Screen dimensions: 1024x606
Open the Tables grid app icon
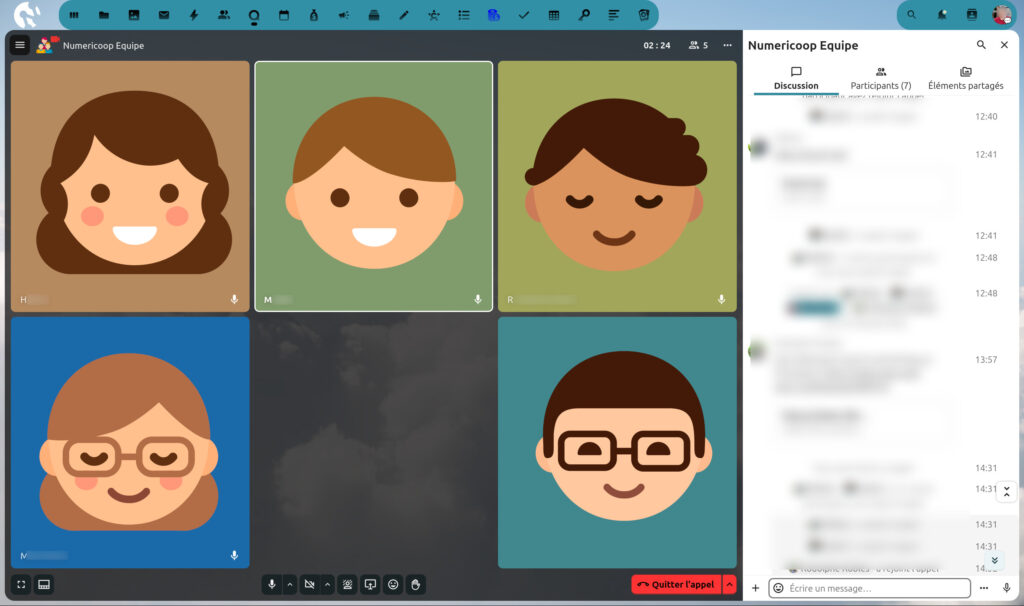coord(554,15)
